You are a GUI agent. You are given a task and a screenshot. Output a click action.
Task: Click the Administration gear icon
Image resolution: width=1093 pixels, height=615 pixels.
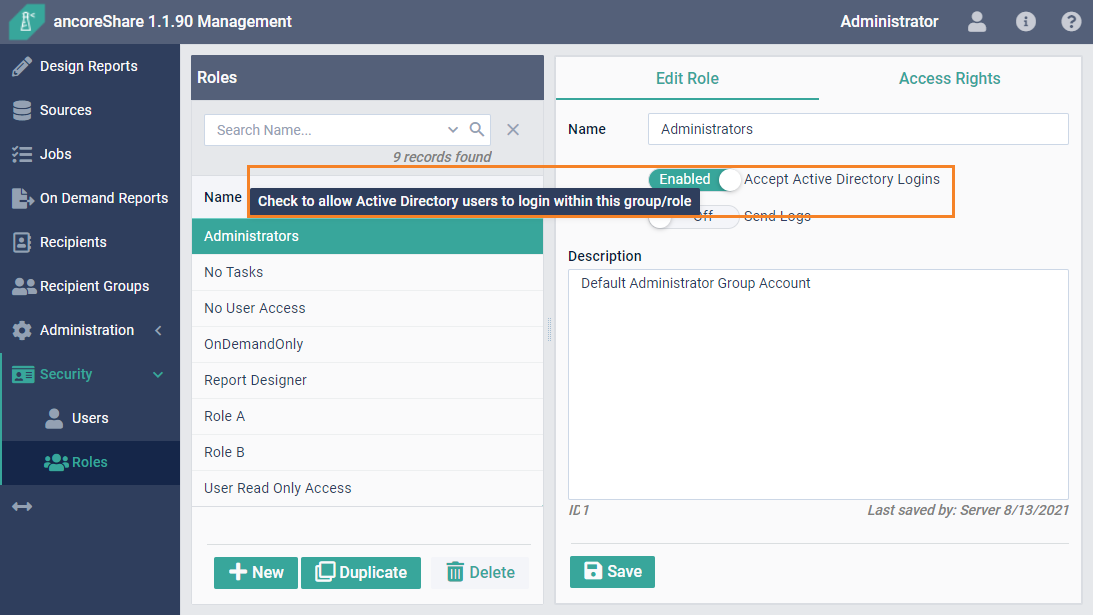[x=22, y=331]
